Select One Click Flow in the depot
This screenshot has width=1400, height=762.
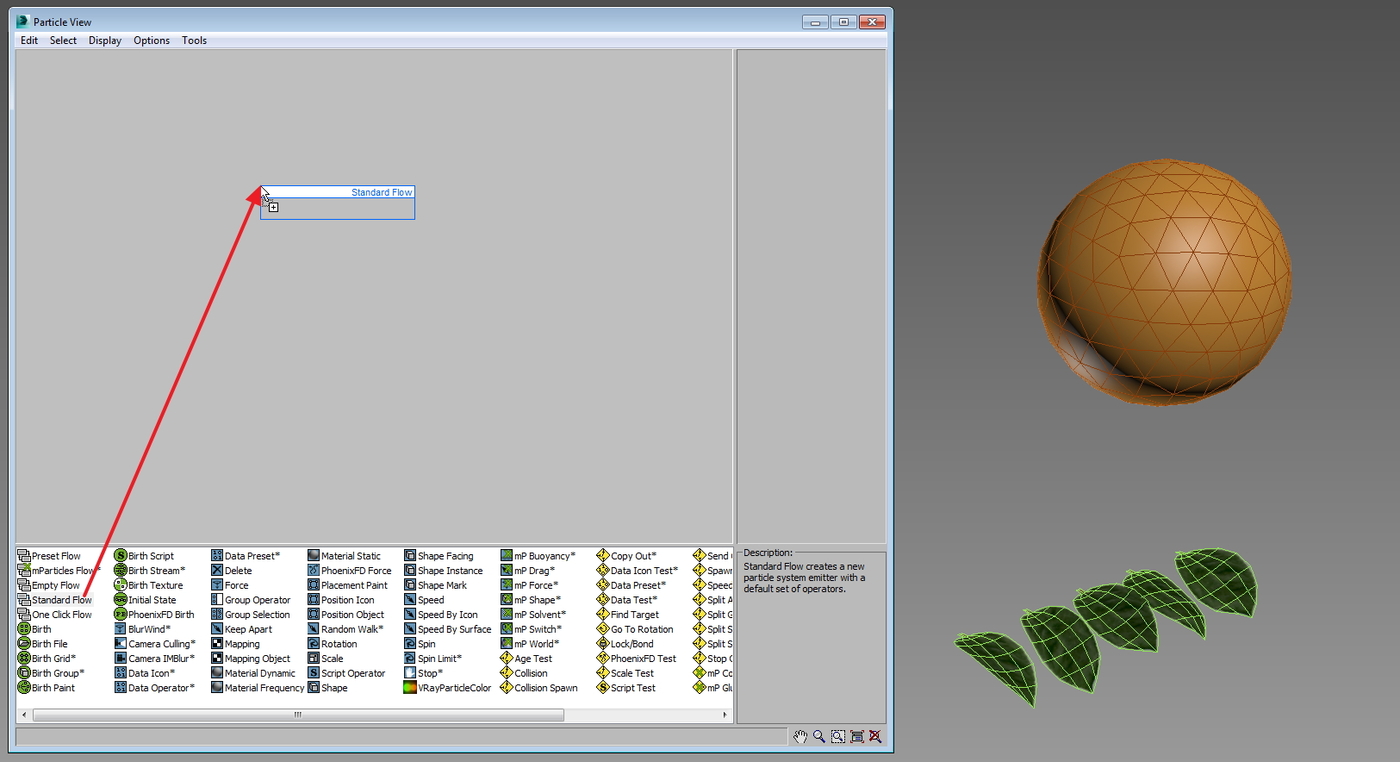[x=54, y=615]
